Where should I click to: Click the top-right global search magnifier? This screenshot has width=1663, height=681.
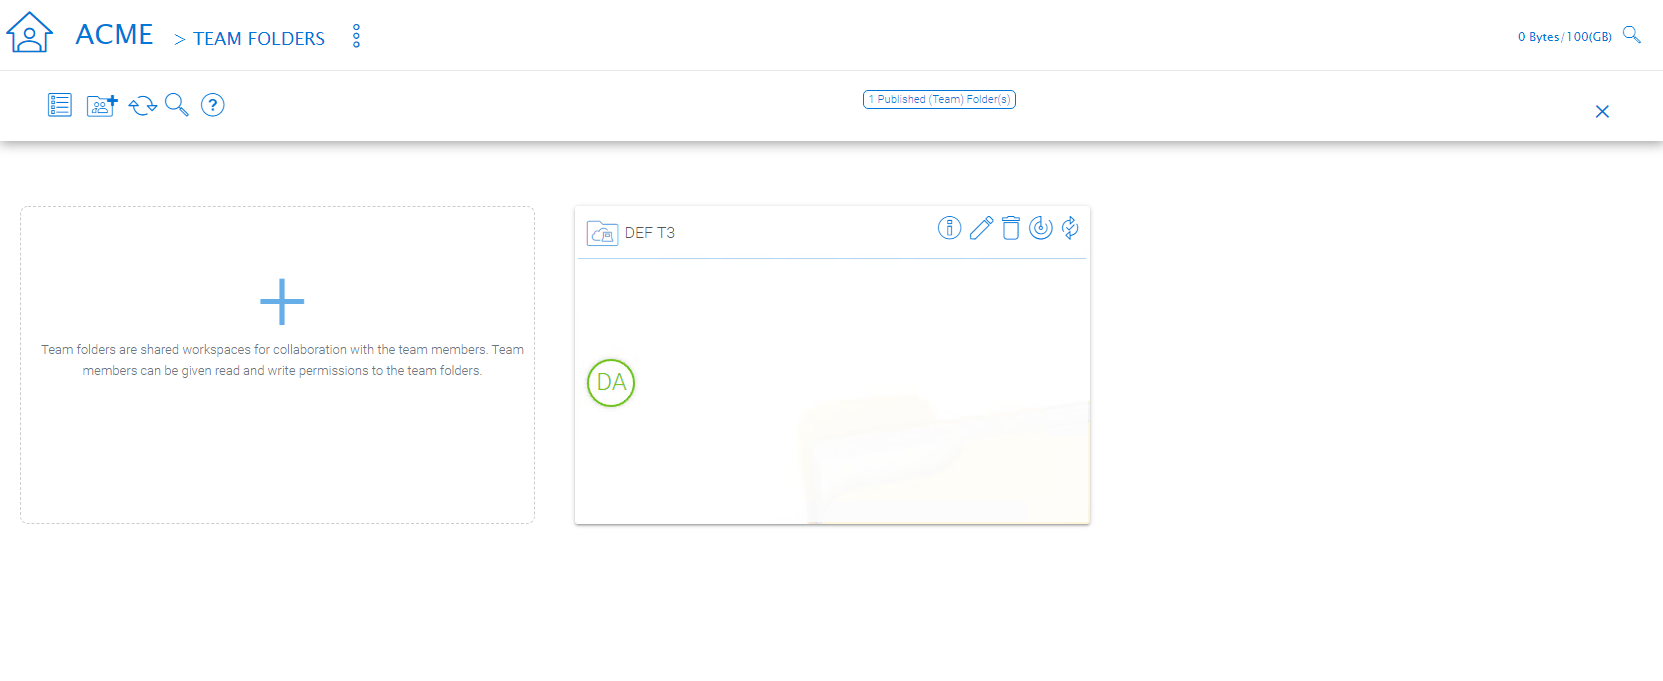(x=1631, y=35)
